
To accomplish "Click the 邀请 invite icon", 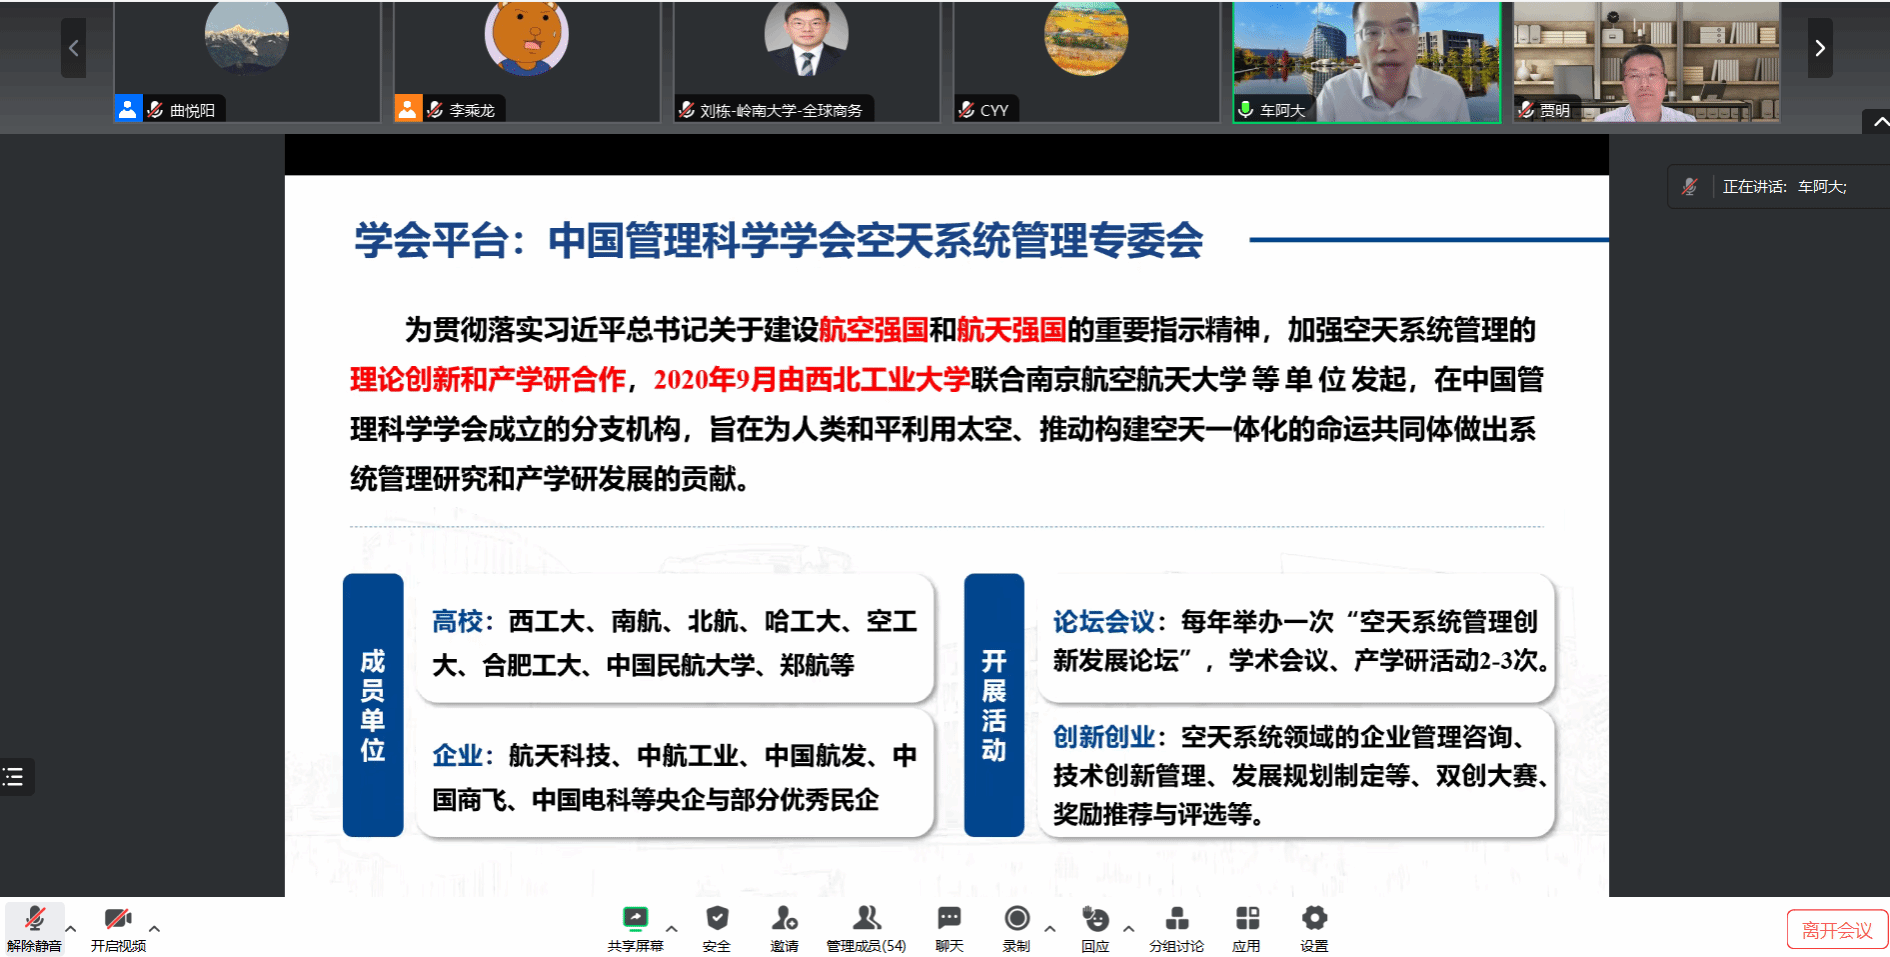I will coord(784,919).
